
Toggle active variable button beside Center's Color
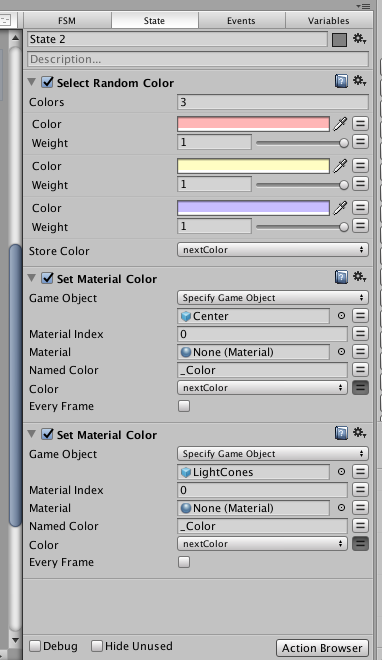[360, 388]
